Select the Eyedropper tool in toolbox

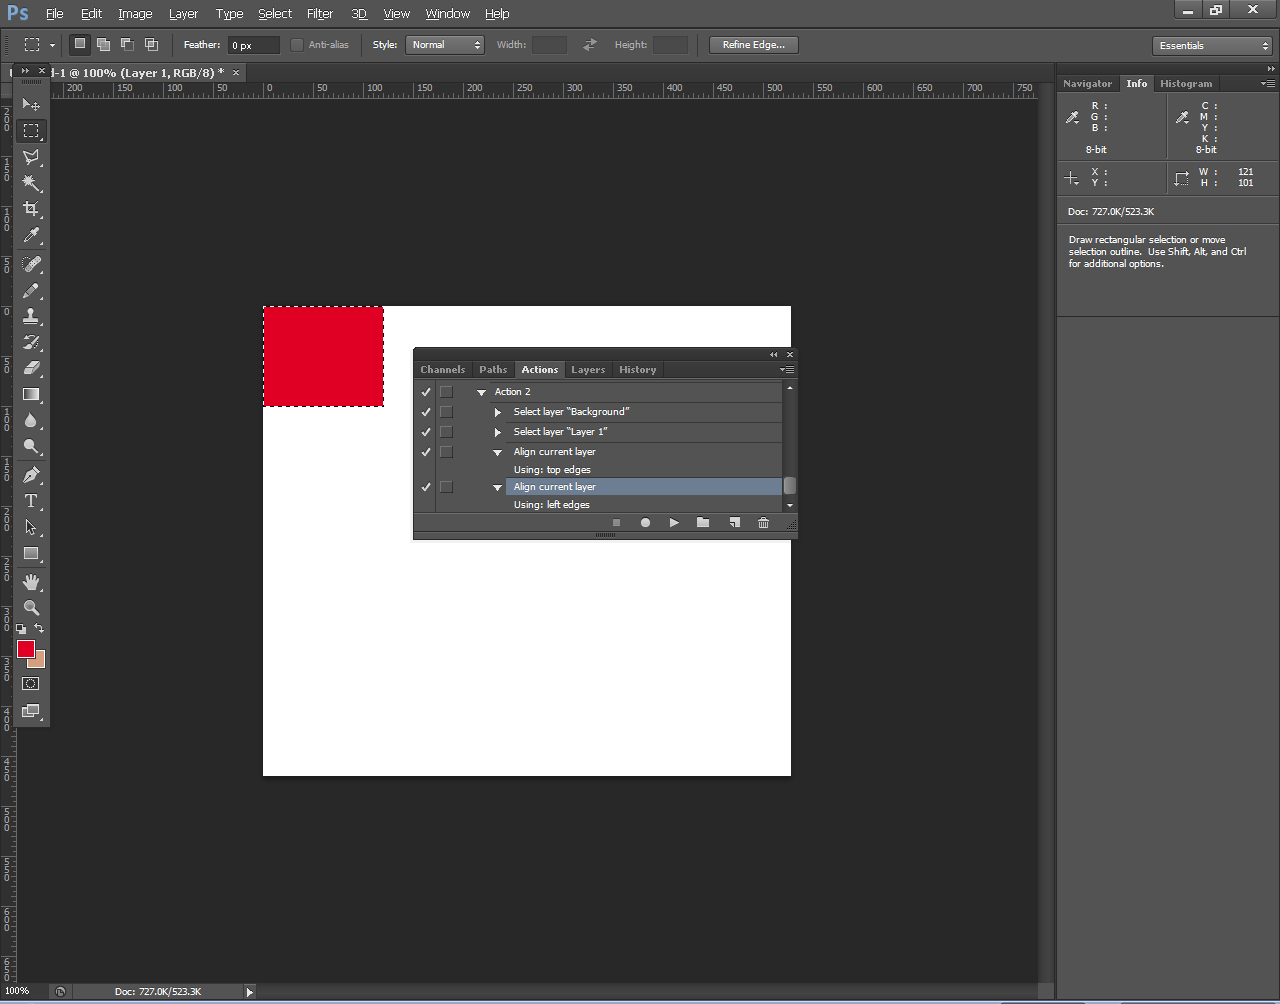click(31, 235)
